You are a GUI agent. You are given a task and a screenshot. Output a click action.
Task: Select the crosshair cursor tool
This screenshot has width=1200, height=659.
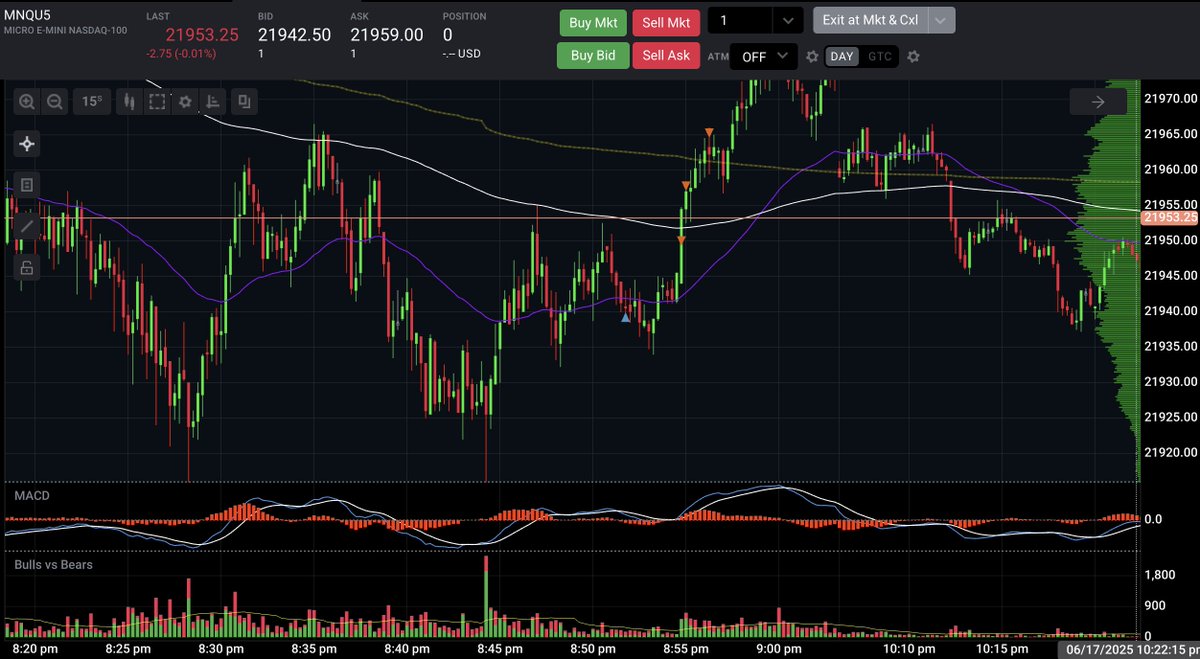(x=27, y=144)
